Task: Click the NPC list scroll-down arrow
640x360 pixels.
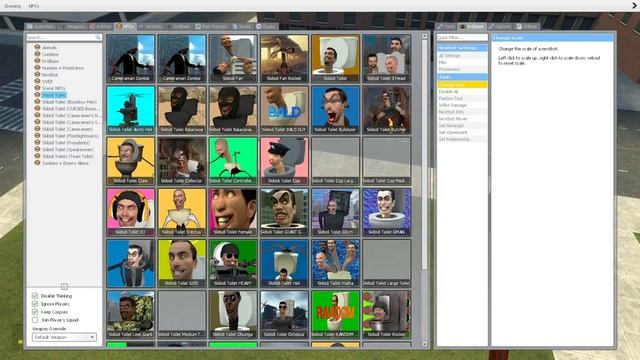Action: 424,344
